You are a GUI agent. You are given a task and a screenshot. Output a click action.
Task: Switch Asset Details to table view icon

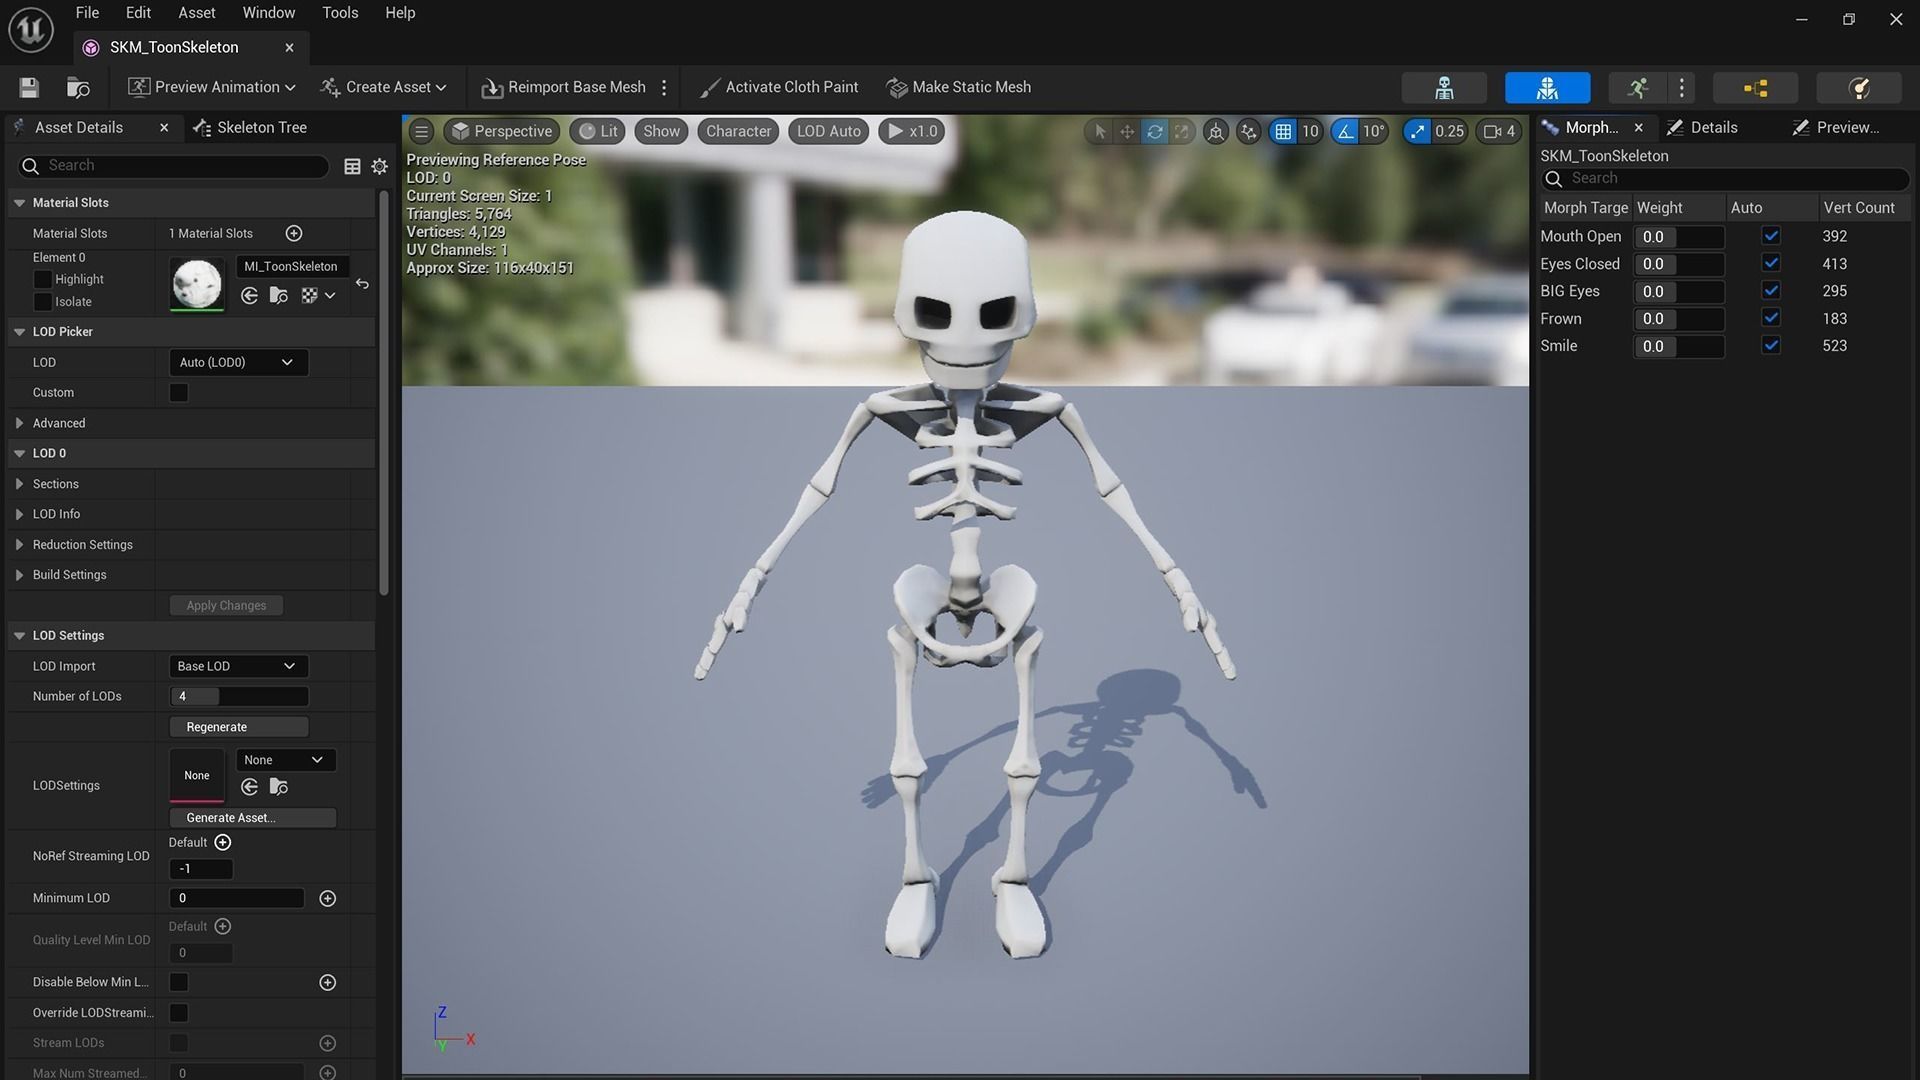point(352,167)
